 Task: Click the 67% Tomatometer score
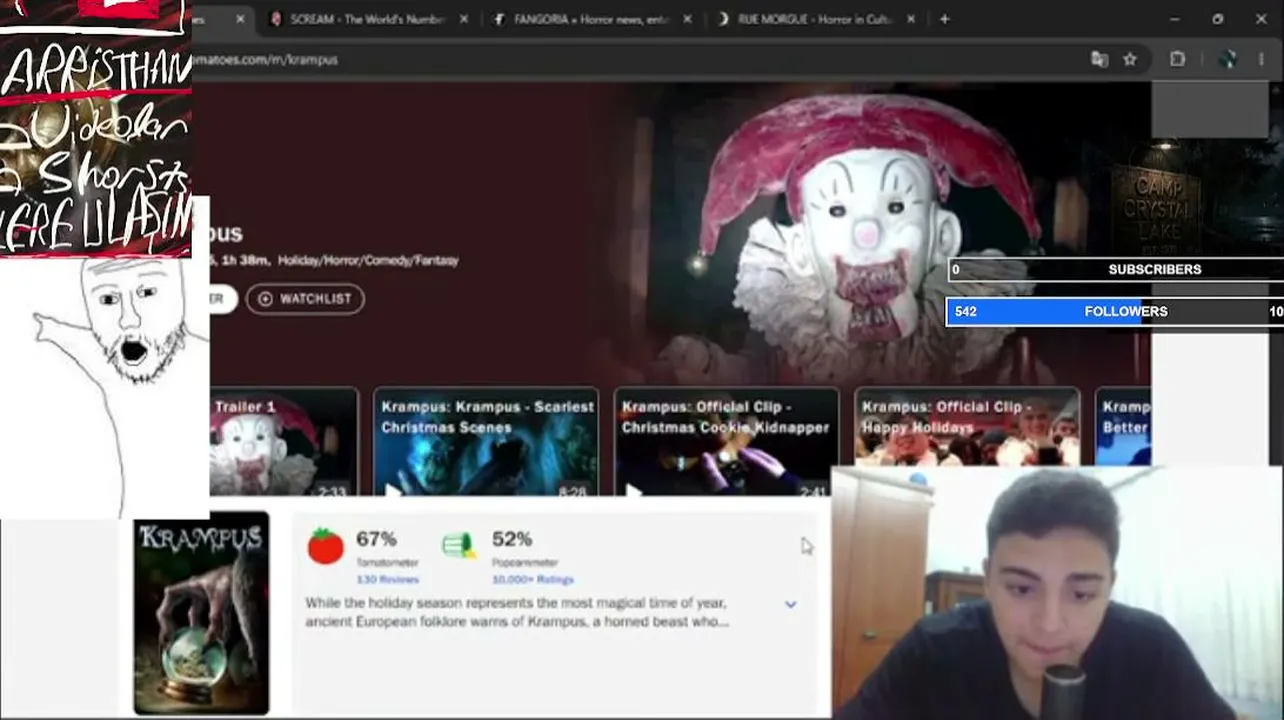point(376,539)
